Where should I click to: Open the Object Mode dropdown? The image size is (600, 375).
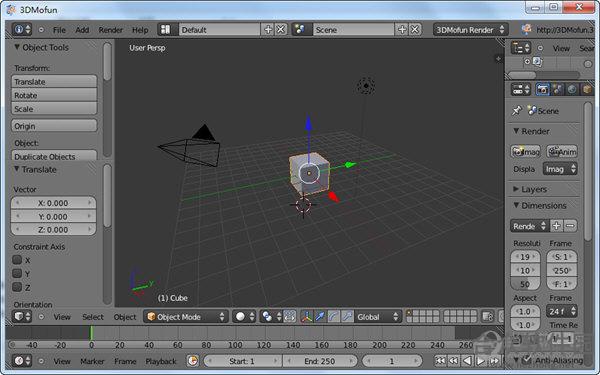pyautogui.click(x=186, y=317)
